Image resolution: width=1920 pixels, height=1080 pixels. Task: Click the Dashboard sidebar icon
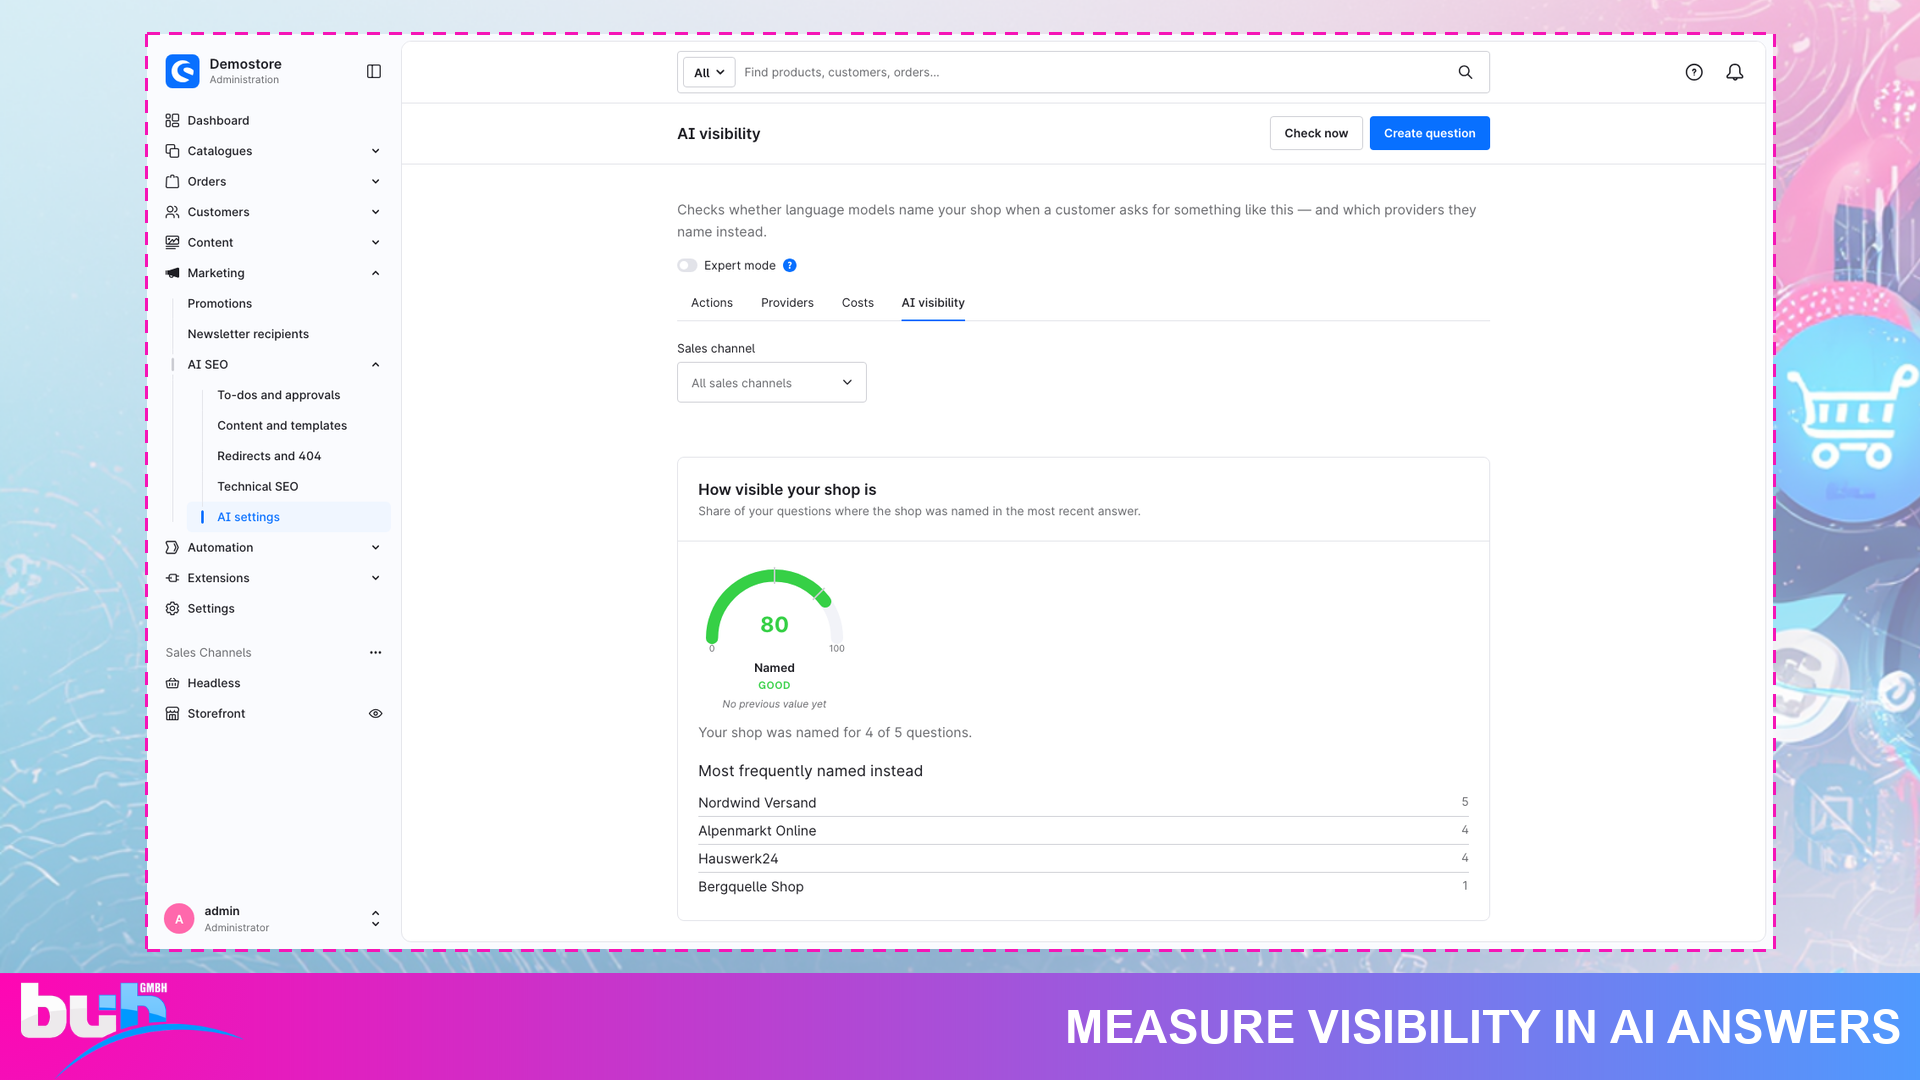pos(172,120)
